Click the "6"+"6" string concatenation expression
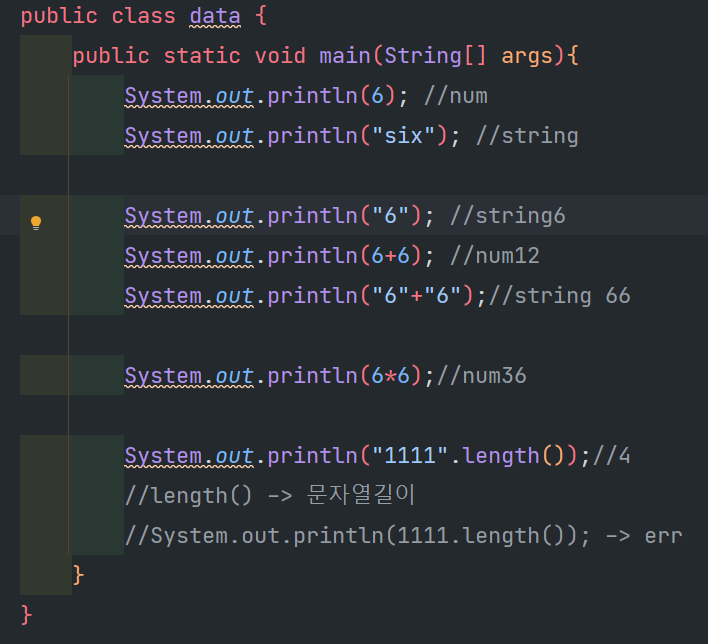This screenshot has width=708, height=644. click(x=416, y=296)
